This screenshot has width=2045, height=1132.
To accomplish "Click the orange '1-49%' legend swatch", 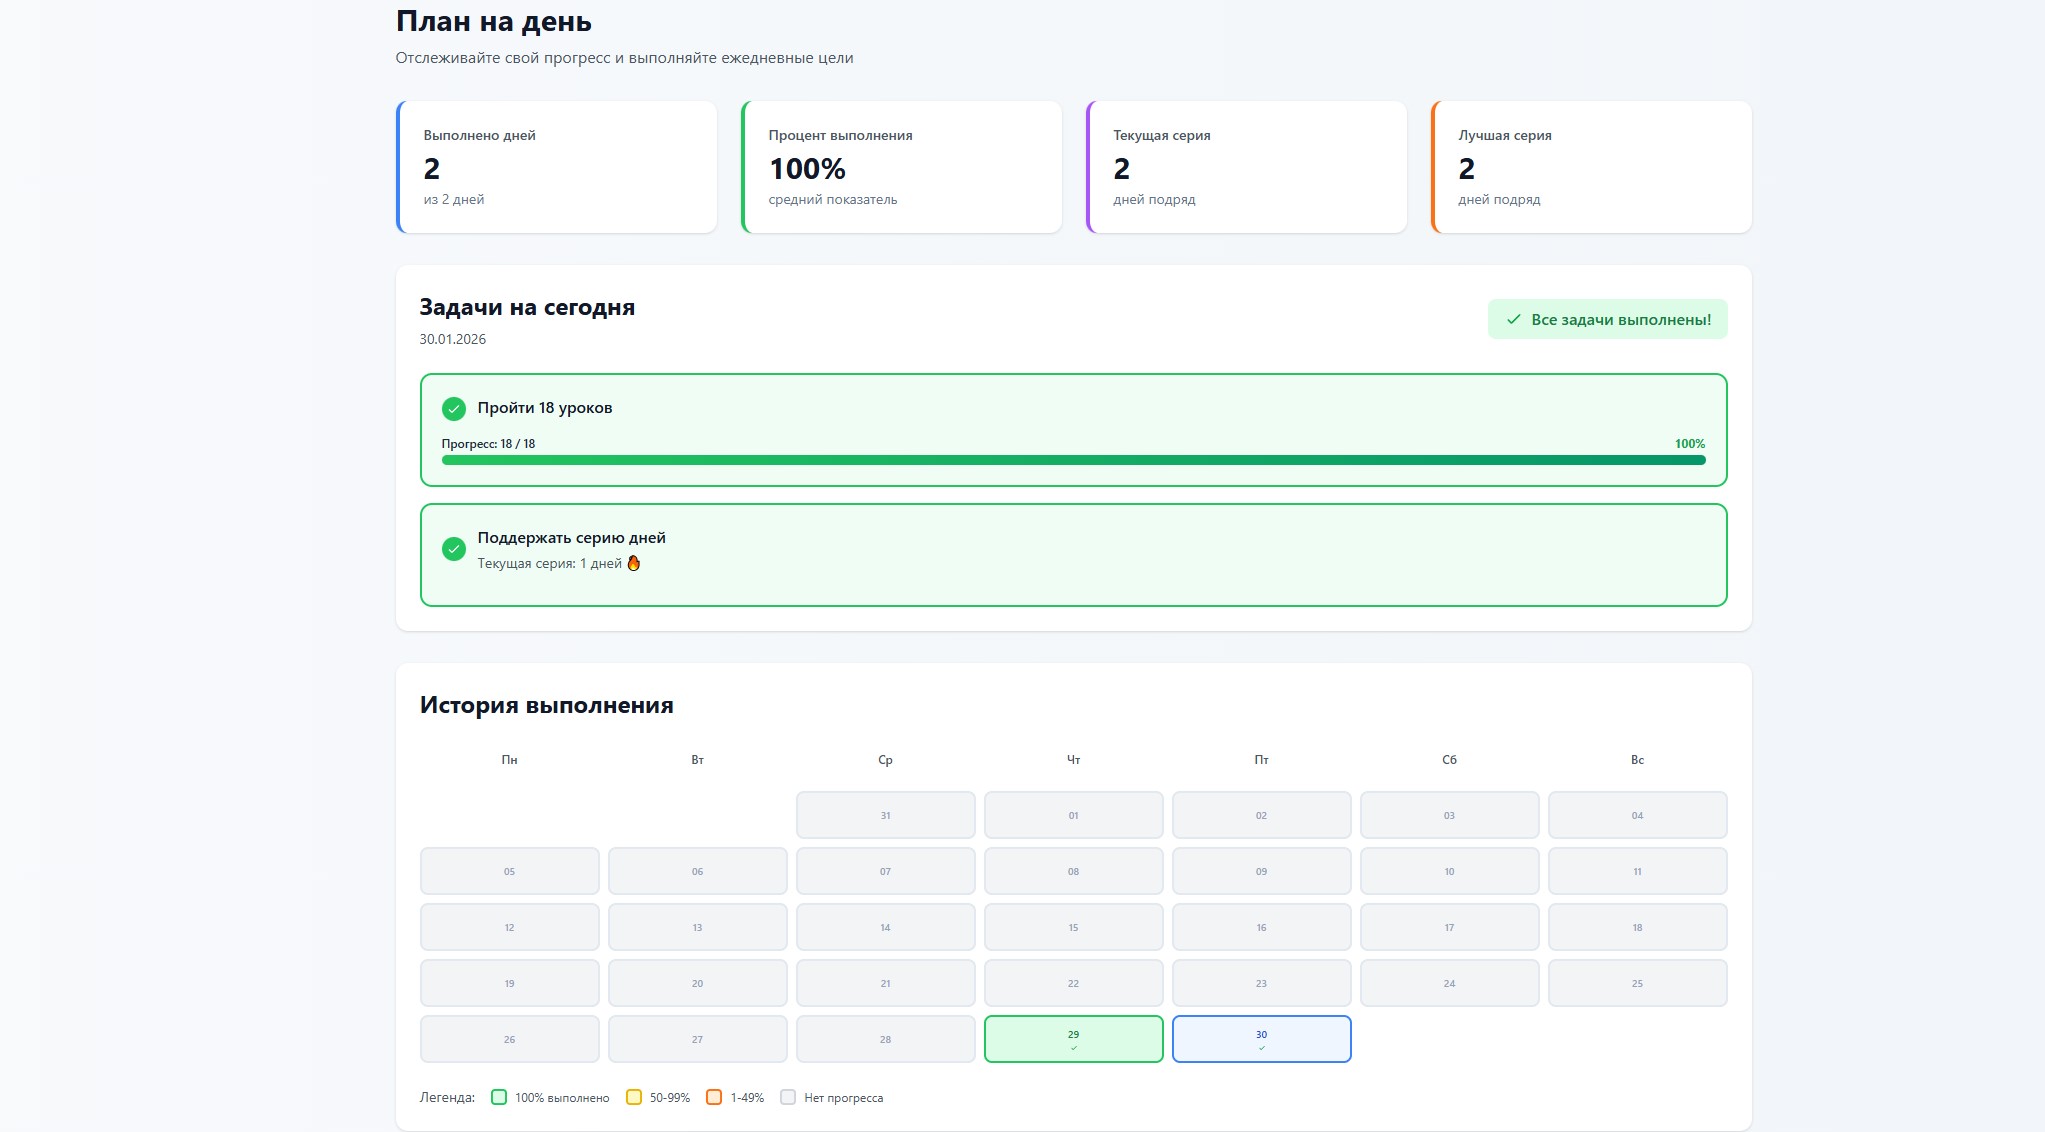I will (x=714, y=1097).
